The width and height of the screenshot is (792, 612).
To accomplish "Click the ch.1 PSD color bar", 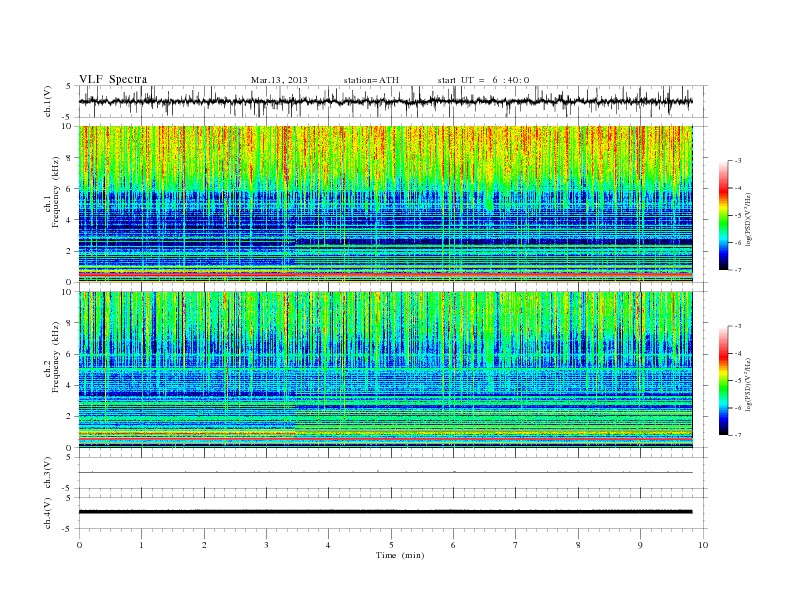I will tap(724, 215).
